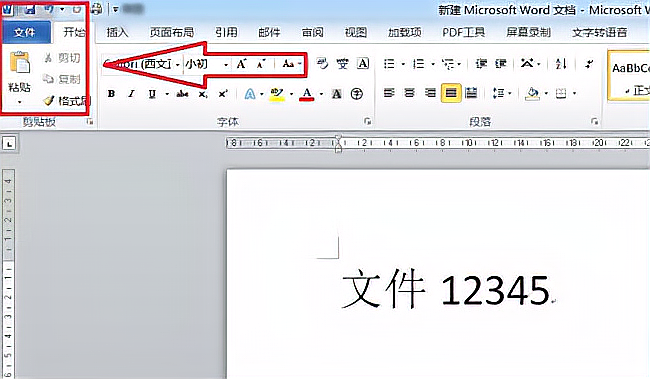Viewport: 650px width, 379px height.
Task: Open the phonetic guide 文 icon
Action: coord(342,63)
